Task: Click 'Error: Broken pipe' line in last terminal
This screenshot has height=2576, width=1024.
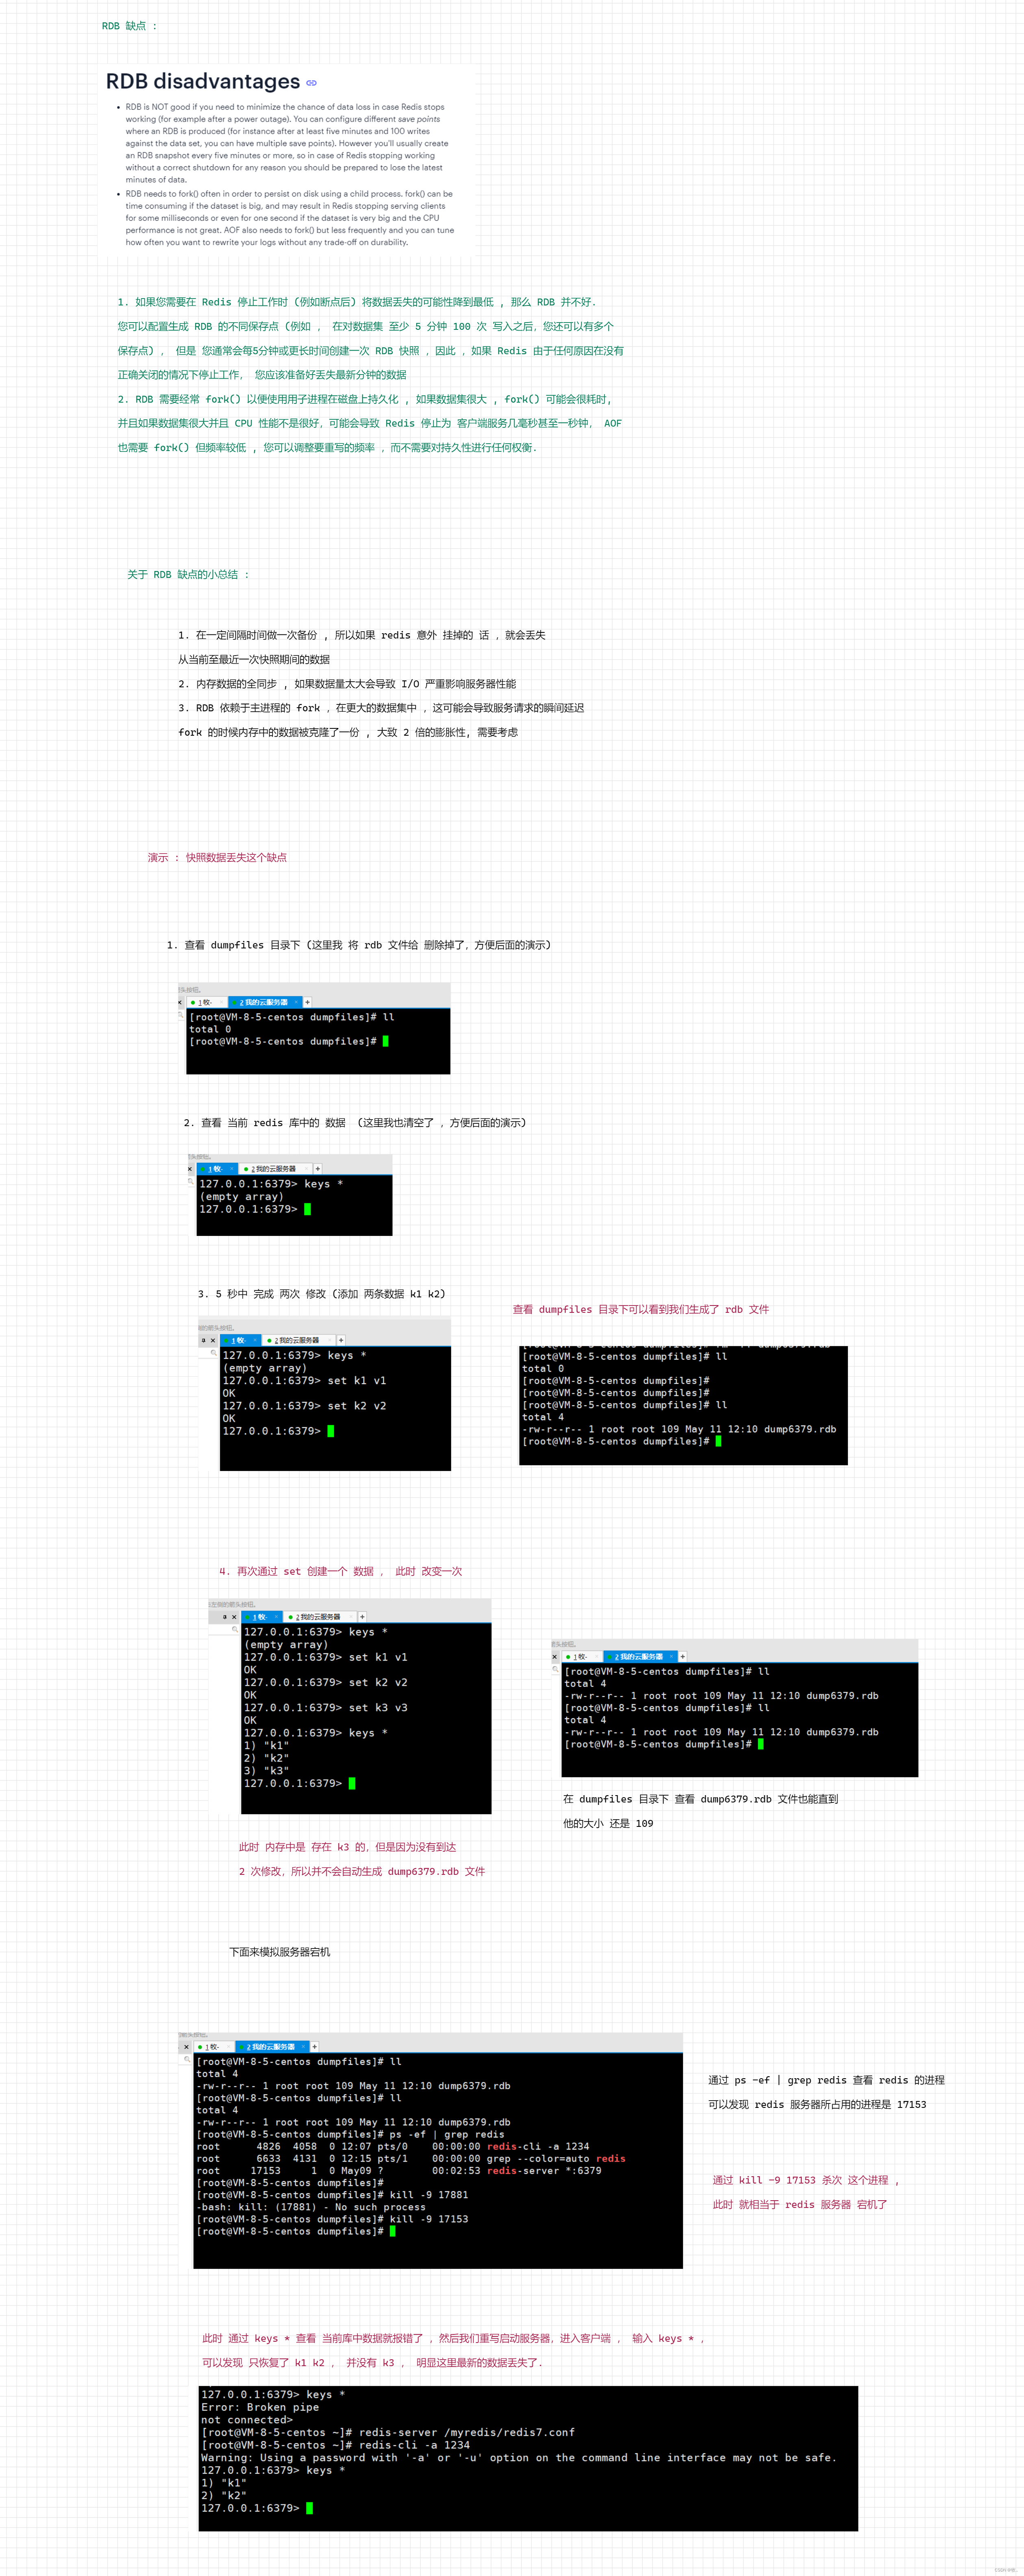Action: 260,2407
